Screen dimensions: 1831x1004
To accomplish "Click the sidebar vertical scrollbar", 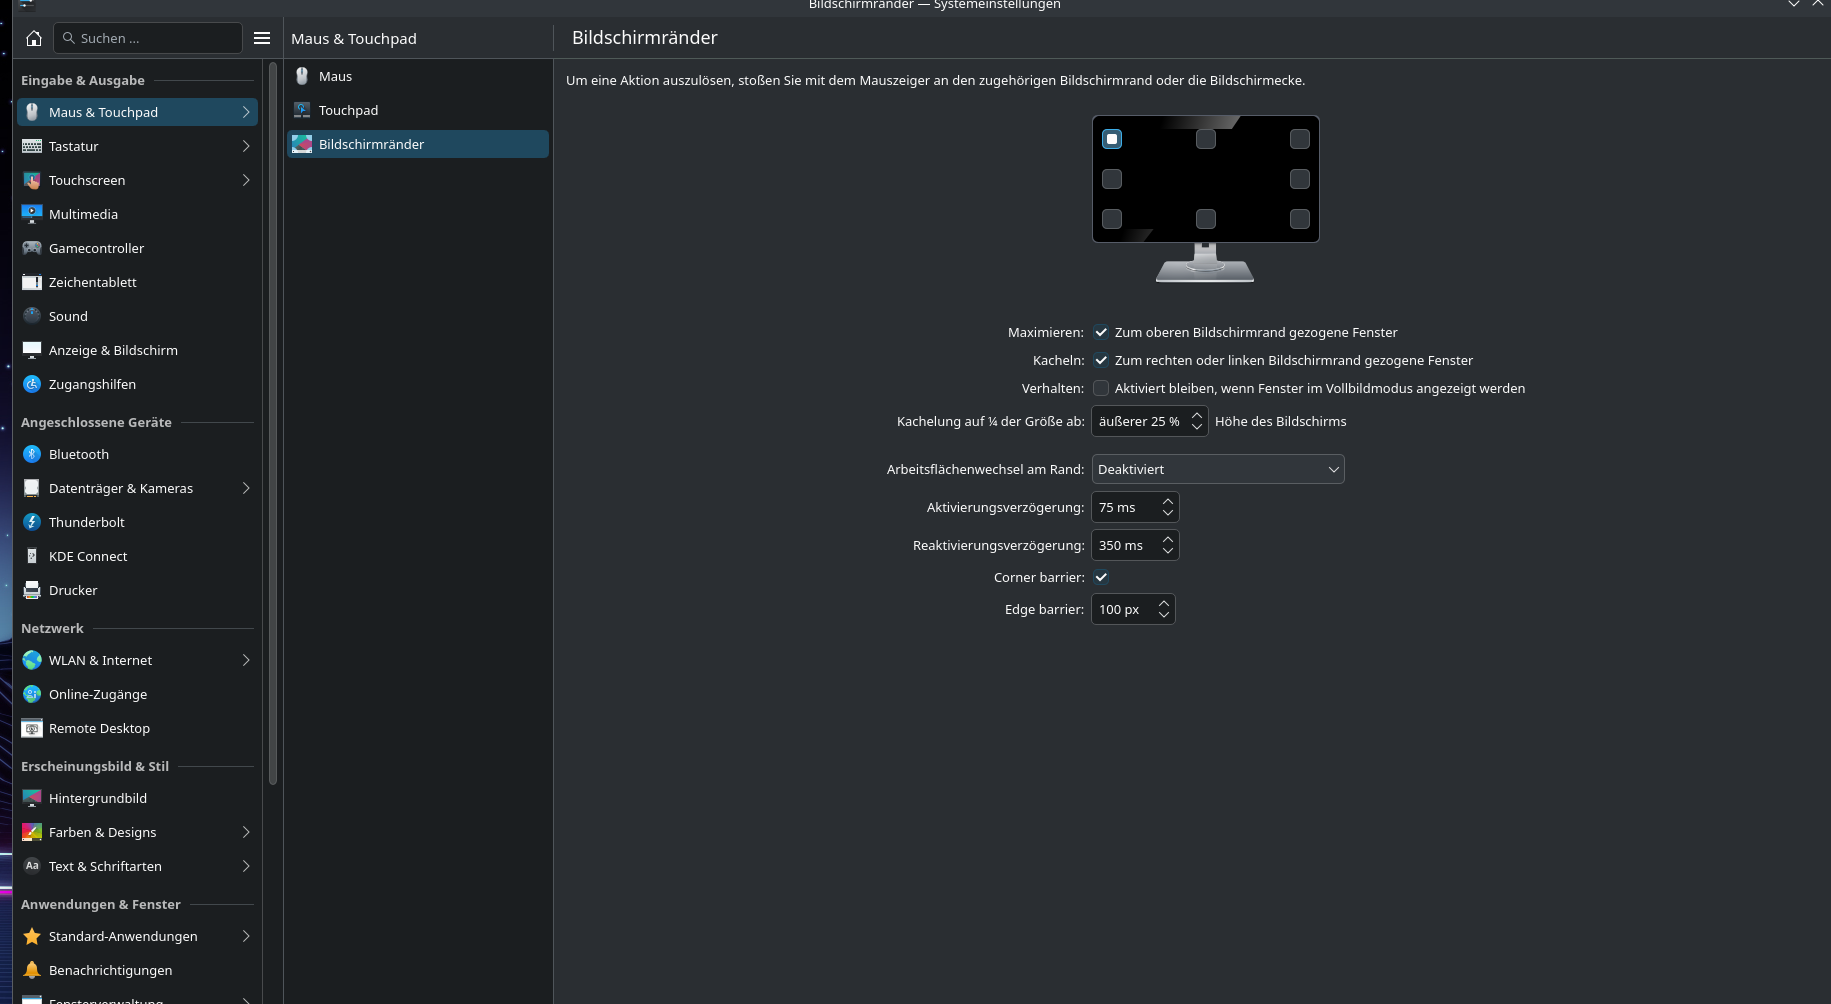I will 273,424.
